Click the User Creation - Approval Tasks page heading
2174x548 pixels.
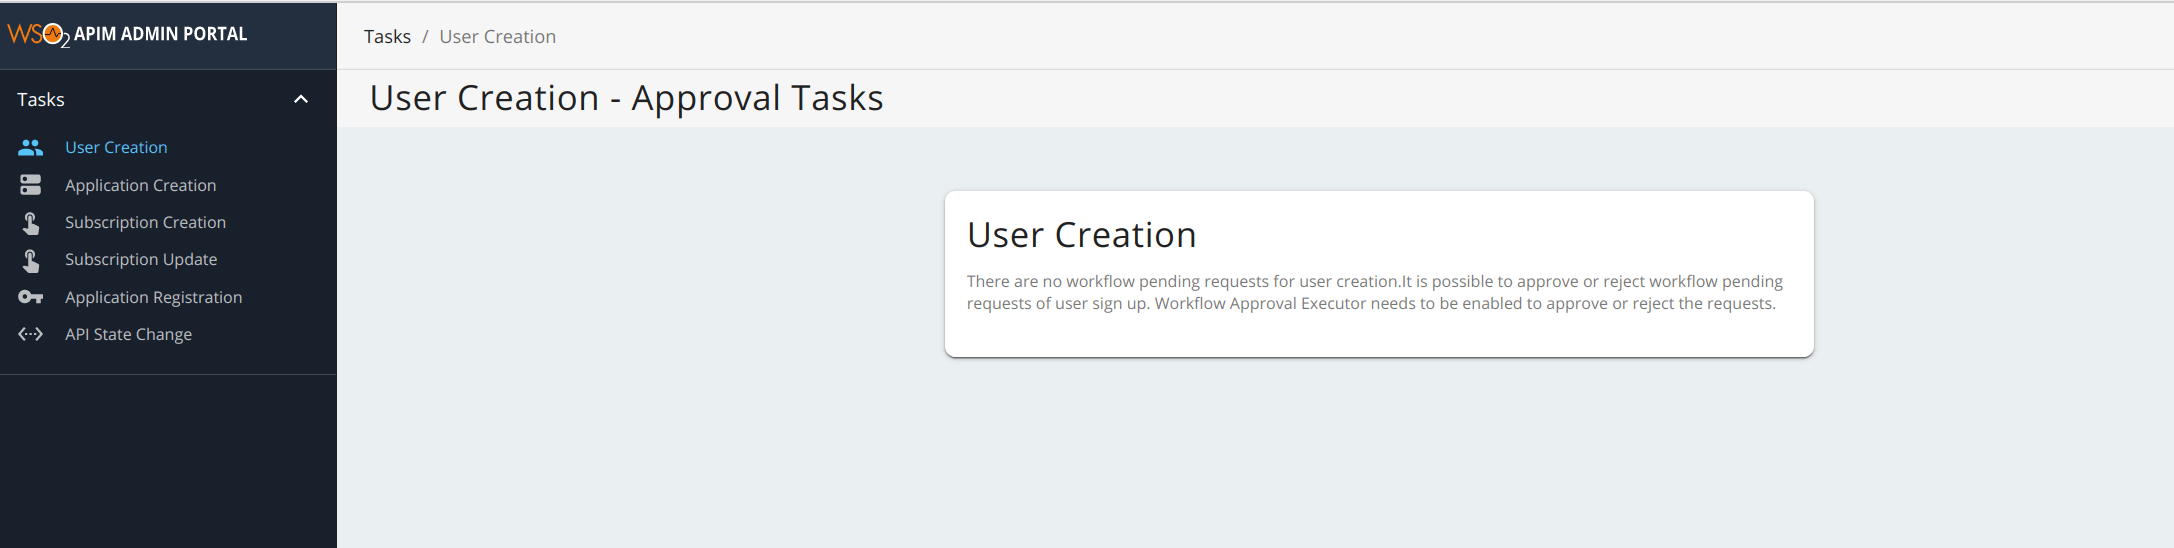coord(626,98)
